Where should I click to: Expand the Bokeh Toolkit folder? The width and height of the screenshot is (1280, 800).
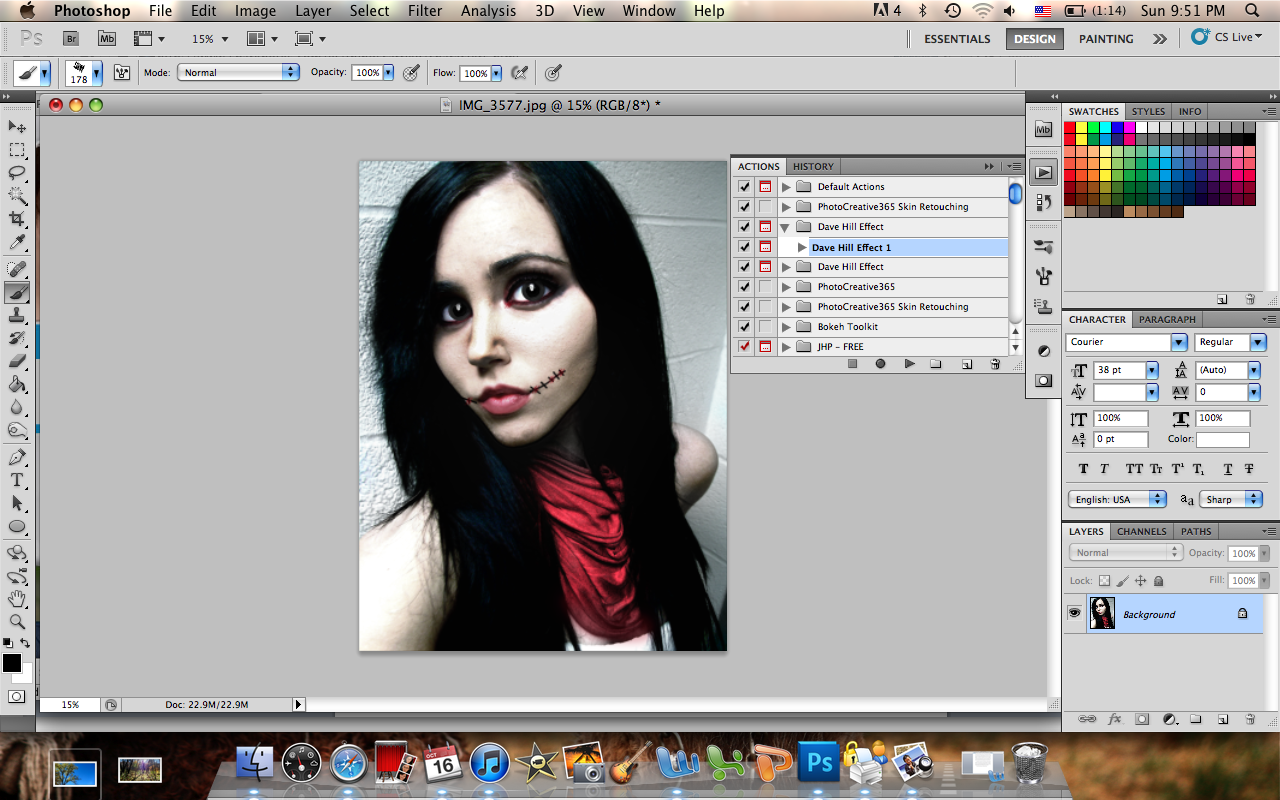pos(786,327)
